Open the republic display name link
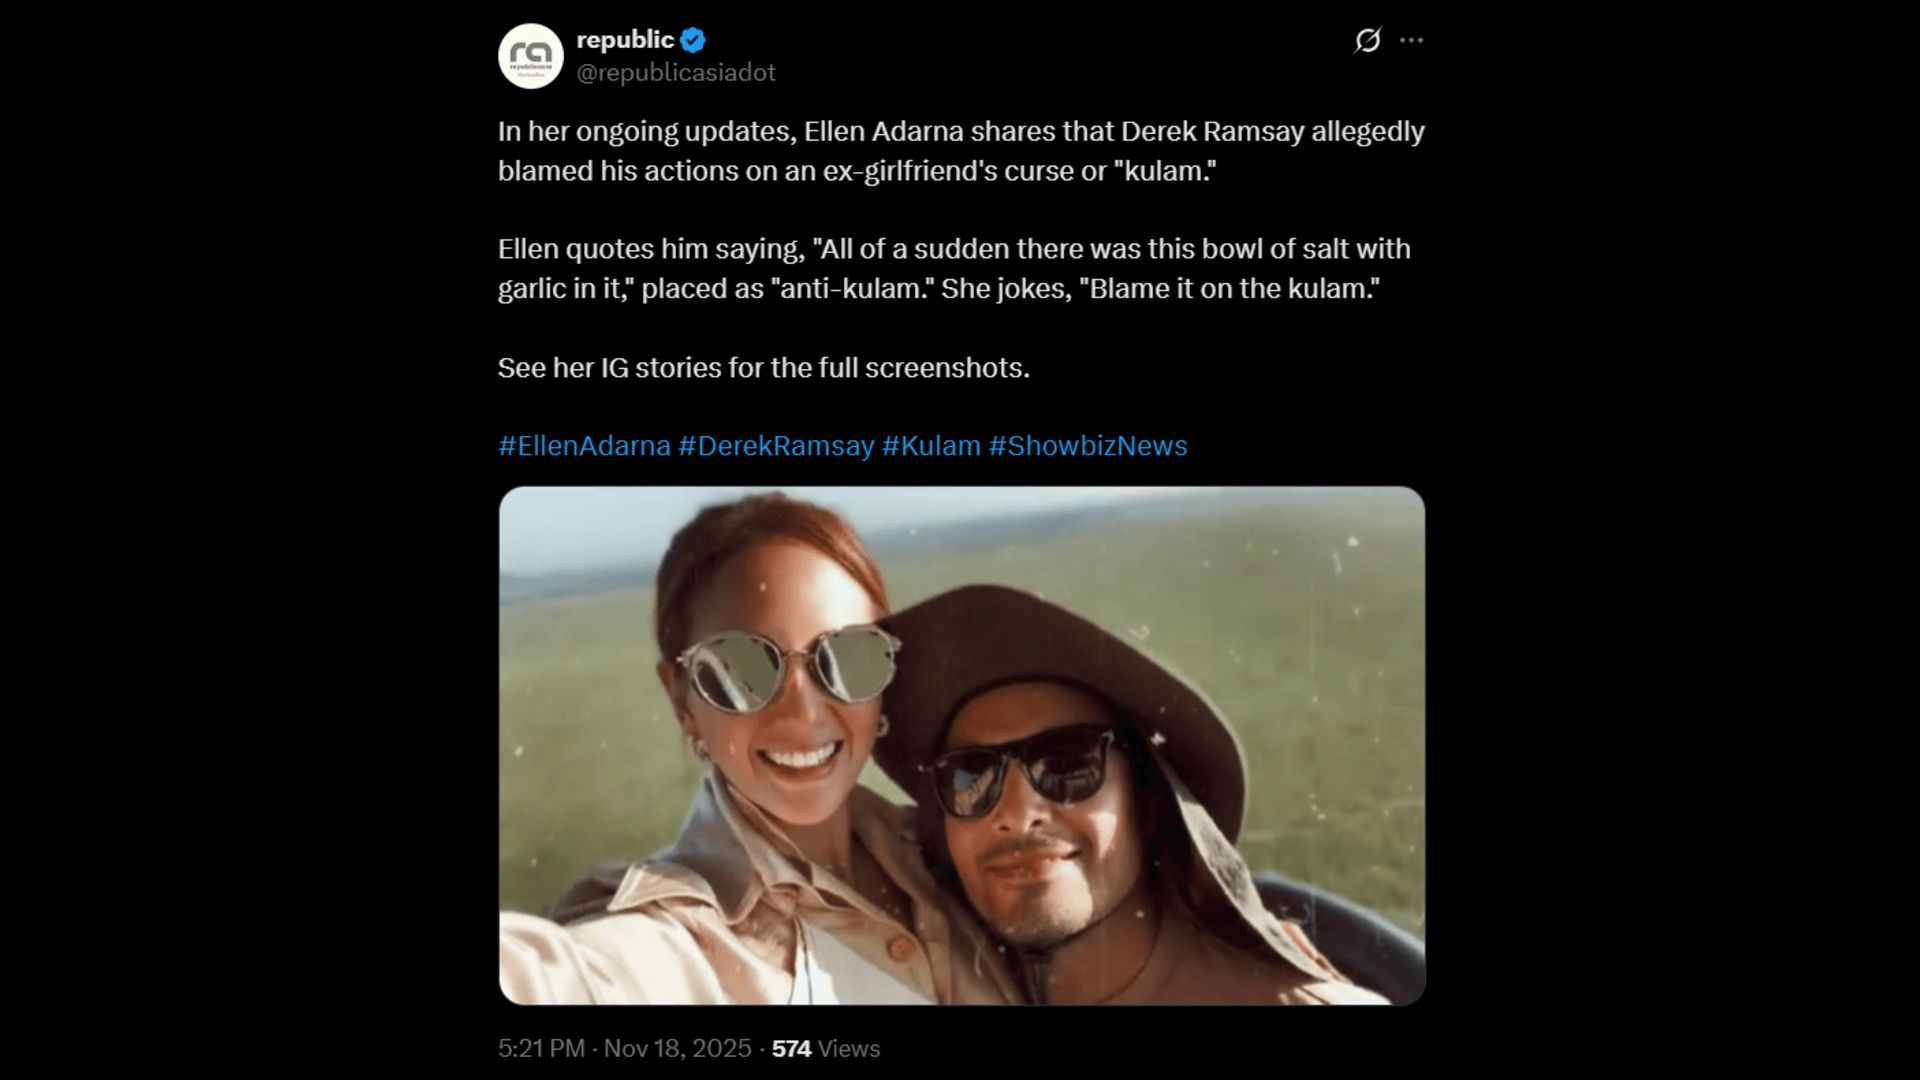 coord(625,40)
